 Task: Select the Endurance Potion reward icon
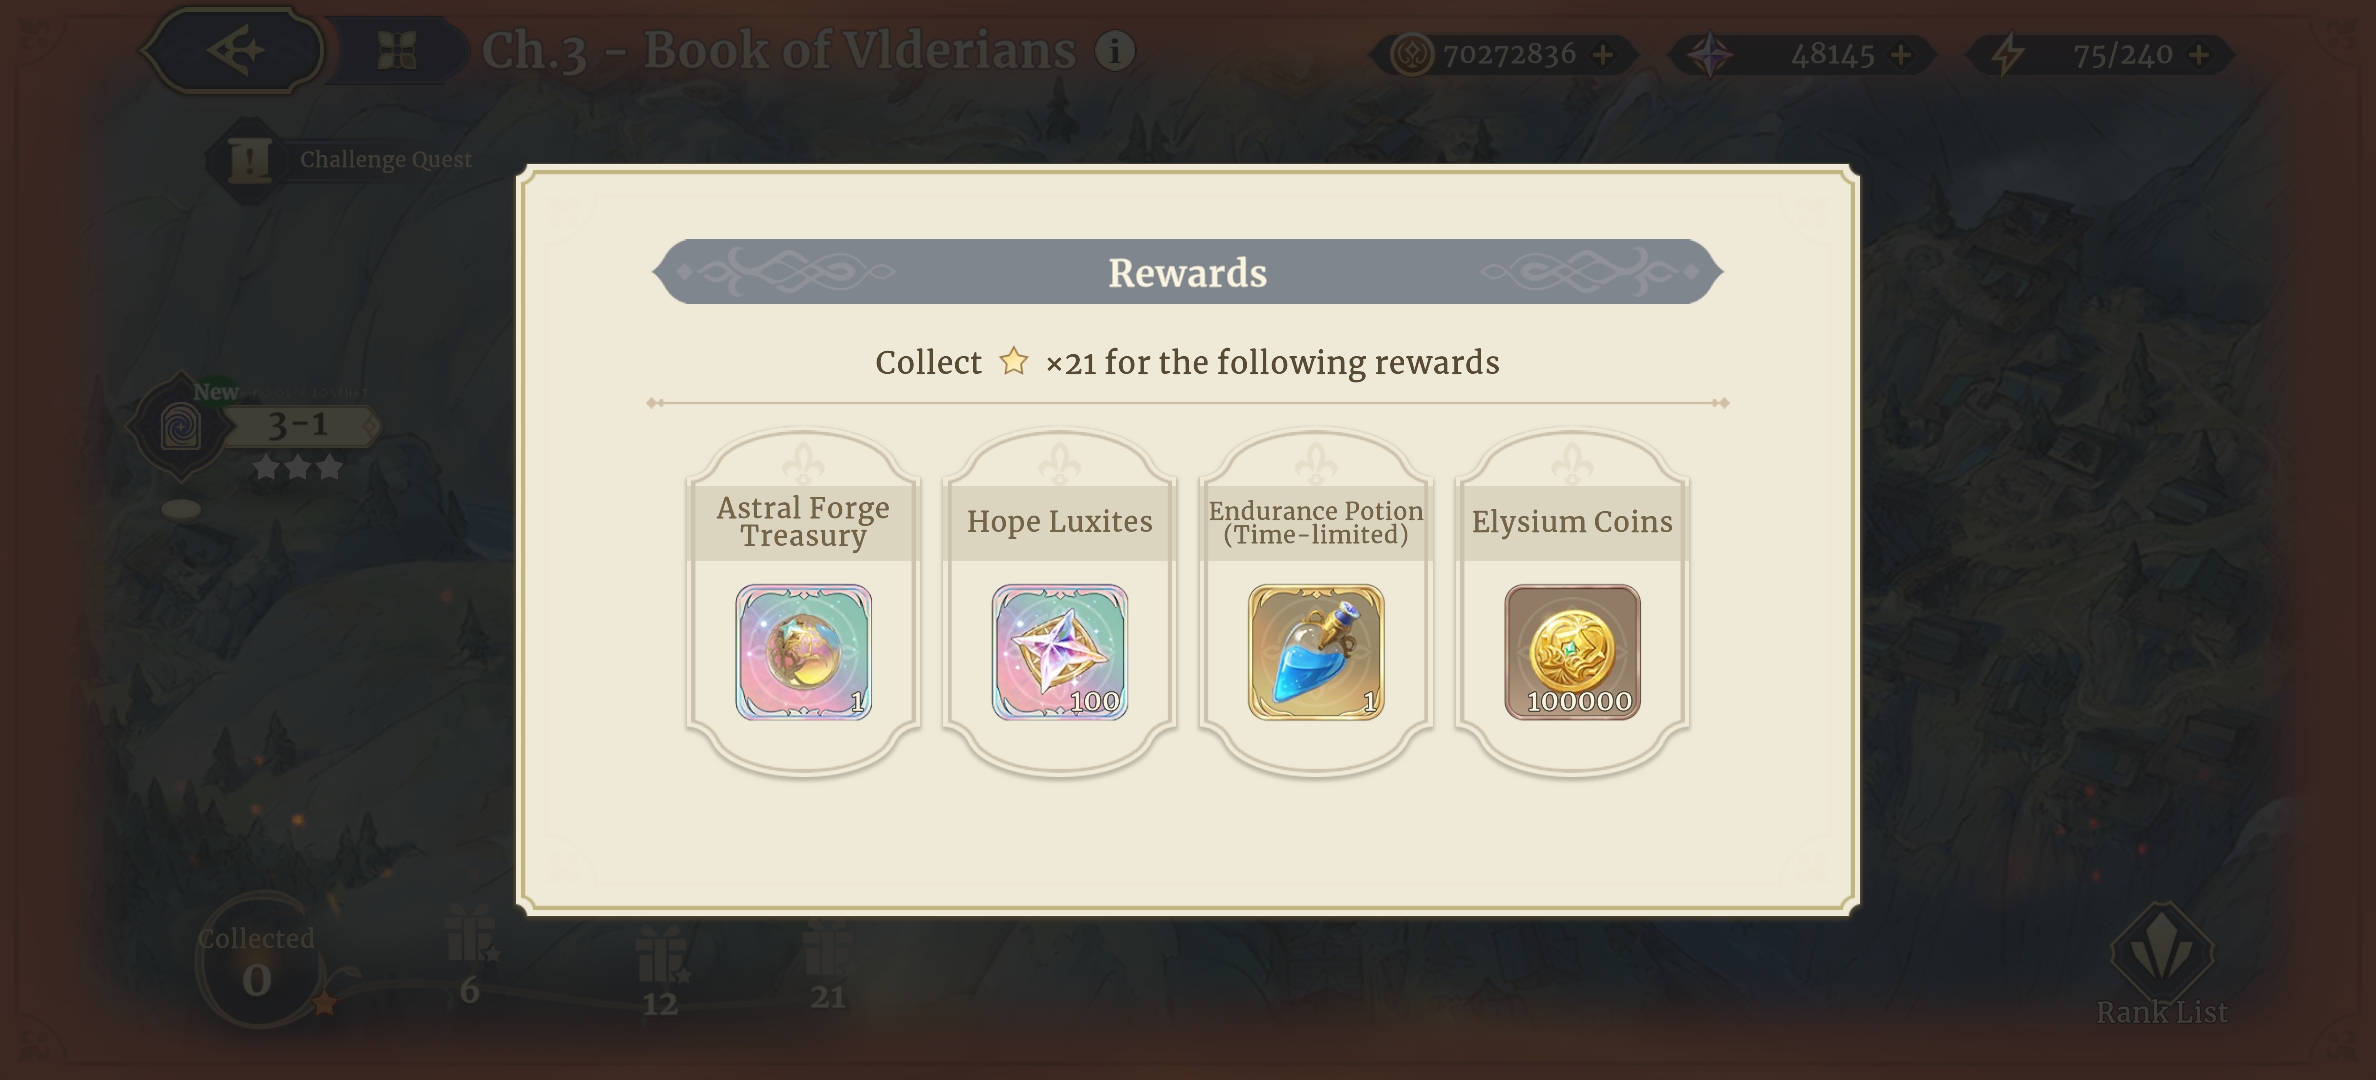click(1316, 652)
